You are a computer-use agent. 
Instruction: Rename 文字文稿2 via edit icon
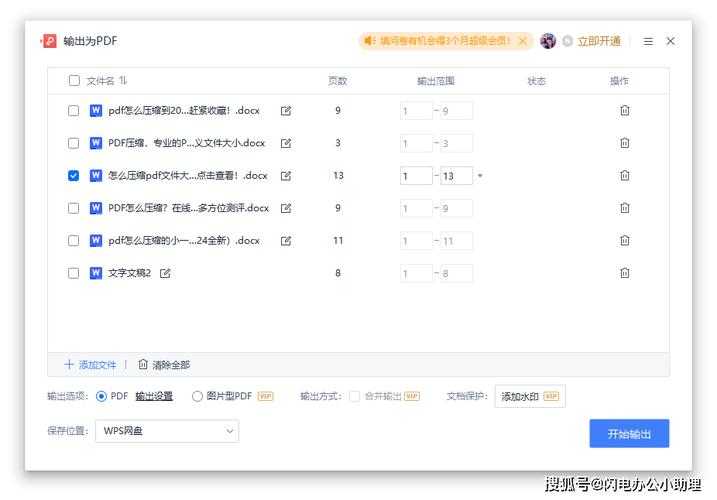pyautogui.click(x=165, y=273)
